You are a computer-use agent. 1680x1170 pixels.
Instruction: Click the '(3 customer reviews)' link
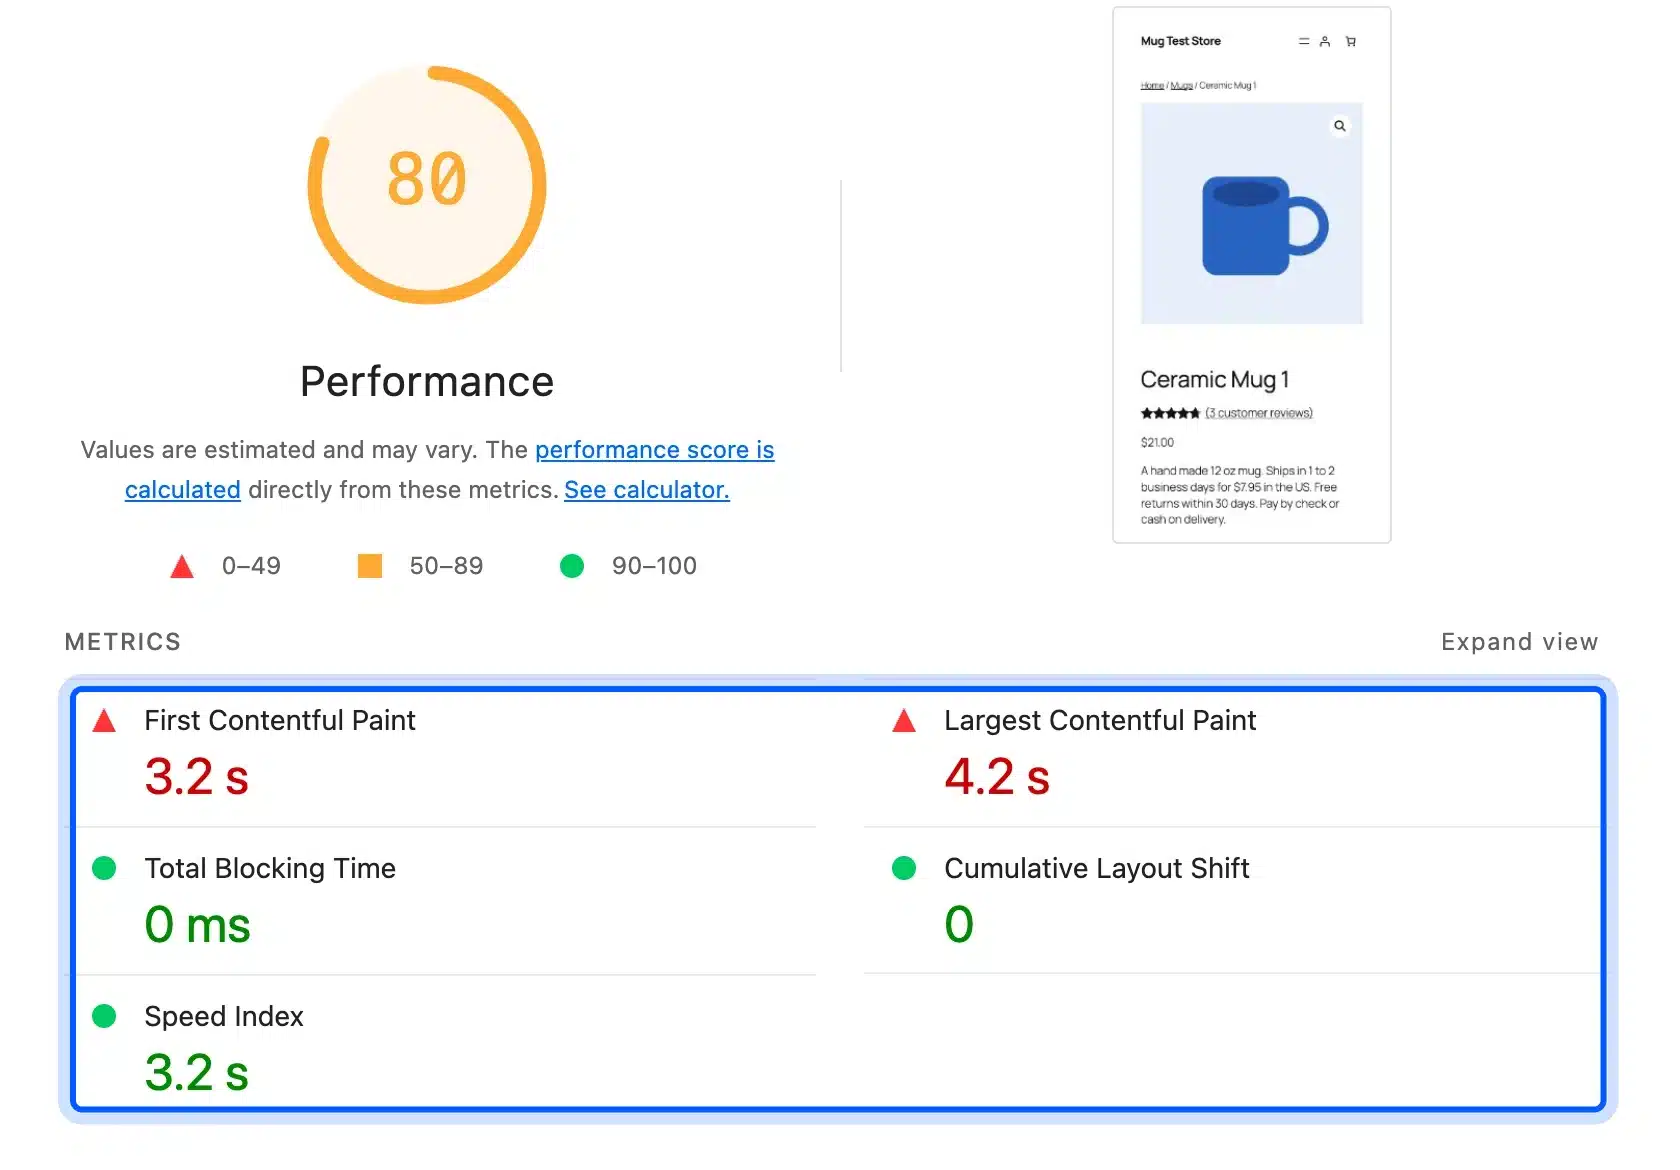pos(1259,413)
